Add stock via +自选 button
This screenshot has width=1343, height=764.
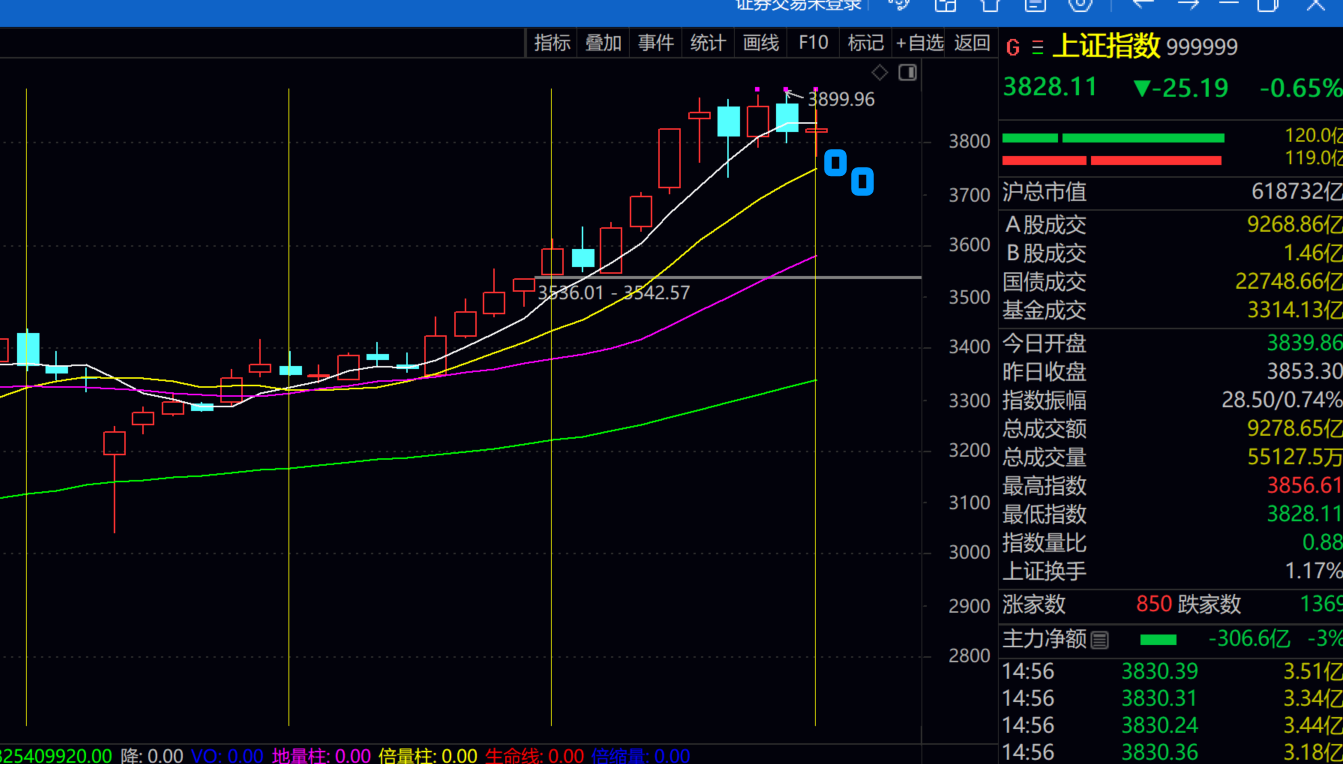tap(920, 43)
